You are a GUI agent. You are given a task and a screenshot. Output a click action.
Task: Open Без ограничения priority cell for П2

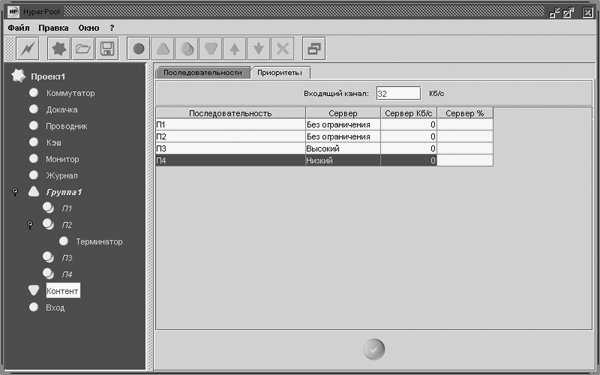[x=343, y=137]
